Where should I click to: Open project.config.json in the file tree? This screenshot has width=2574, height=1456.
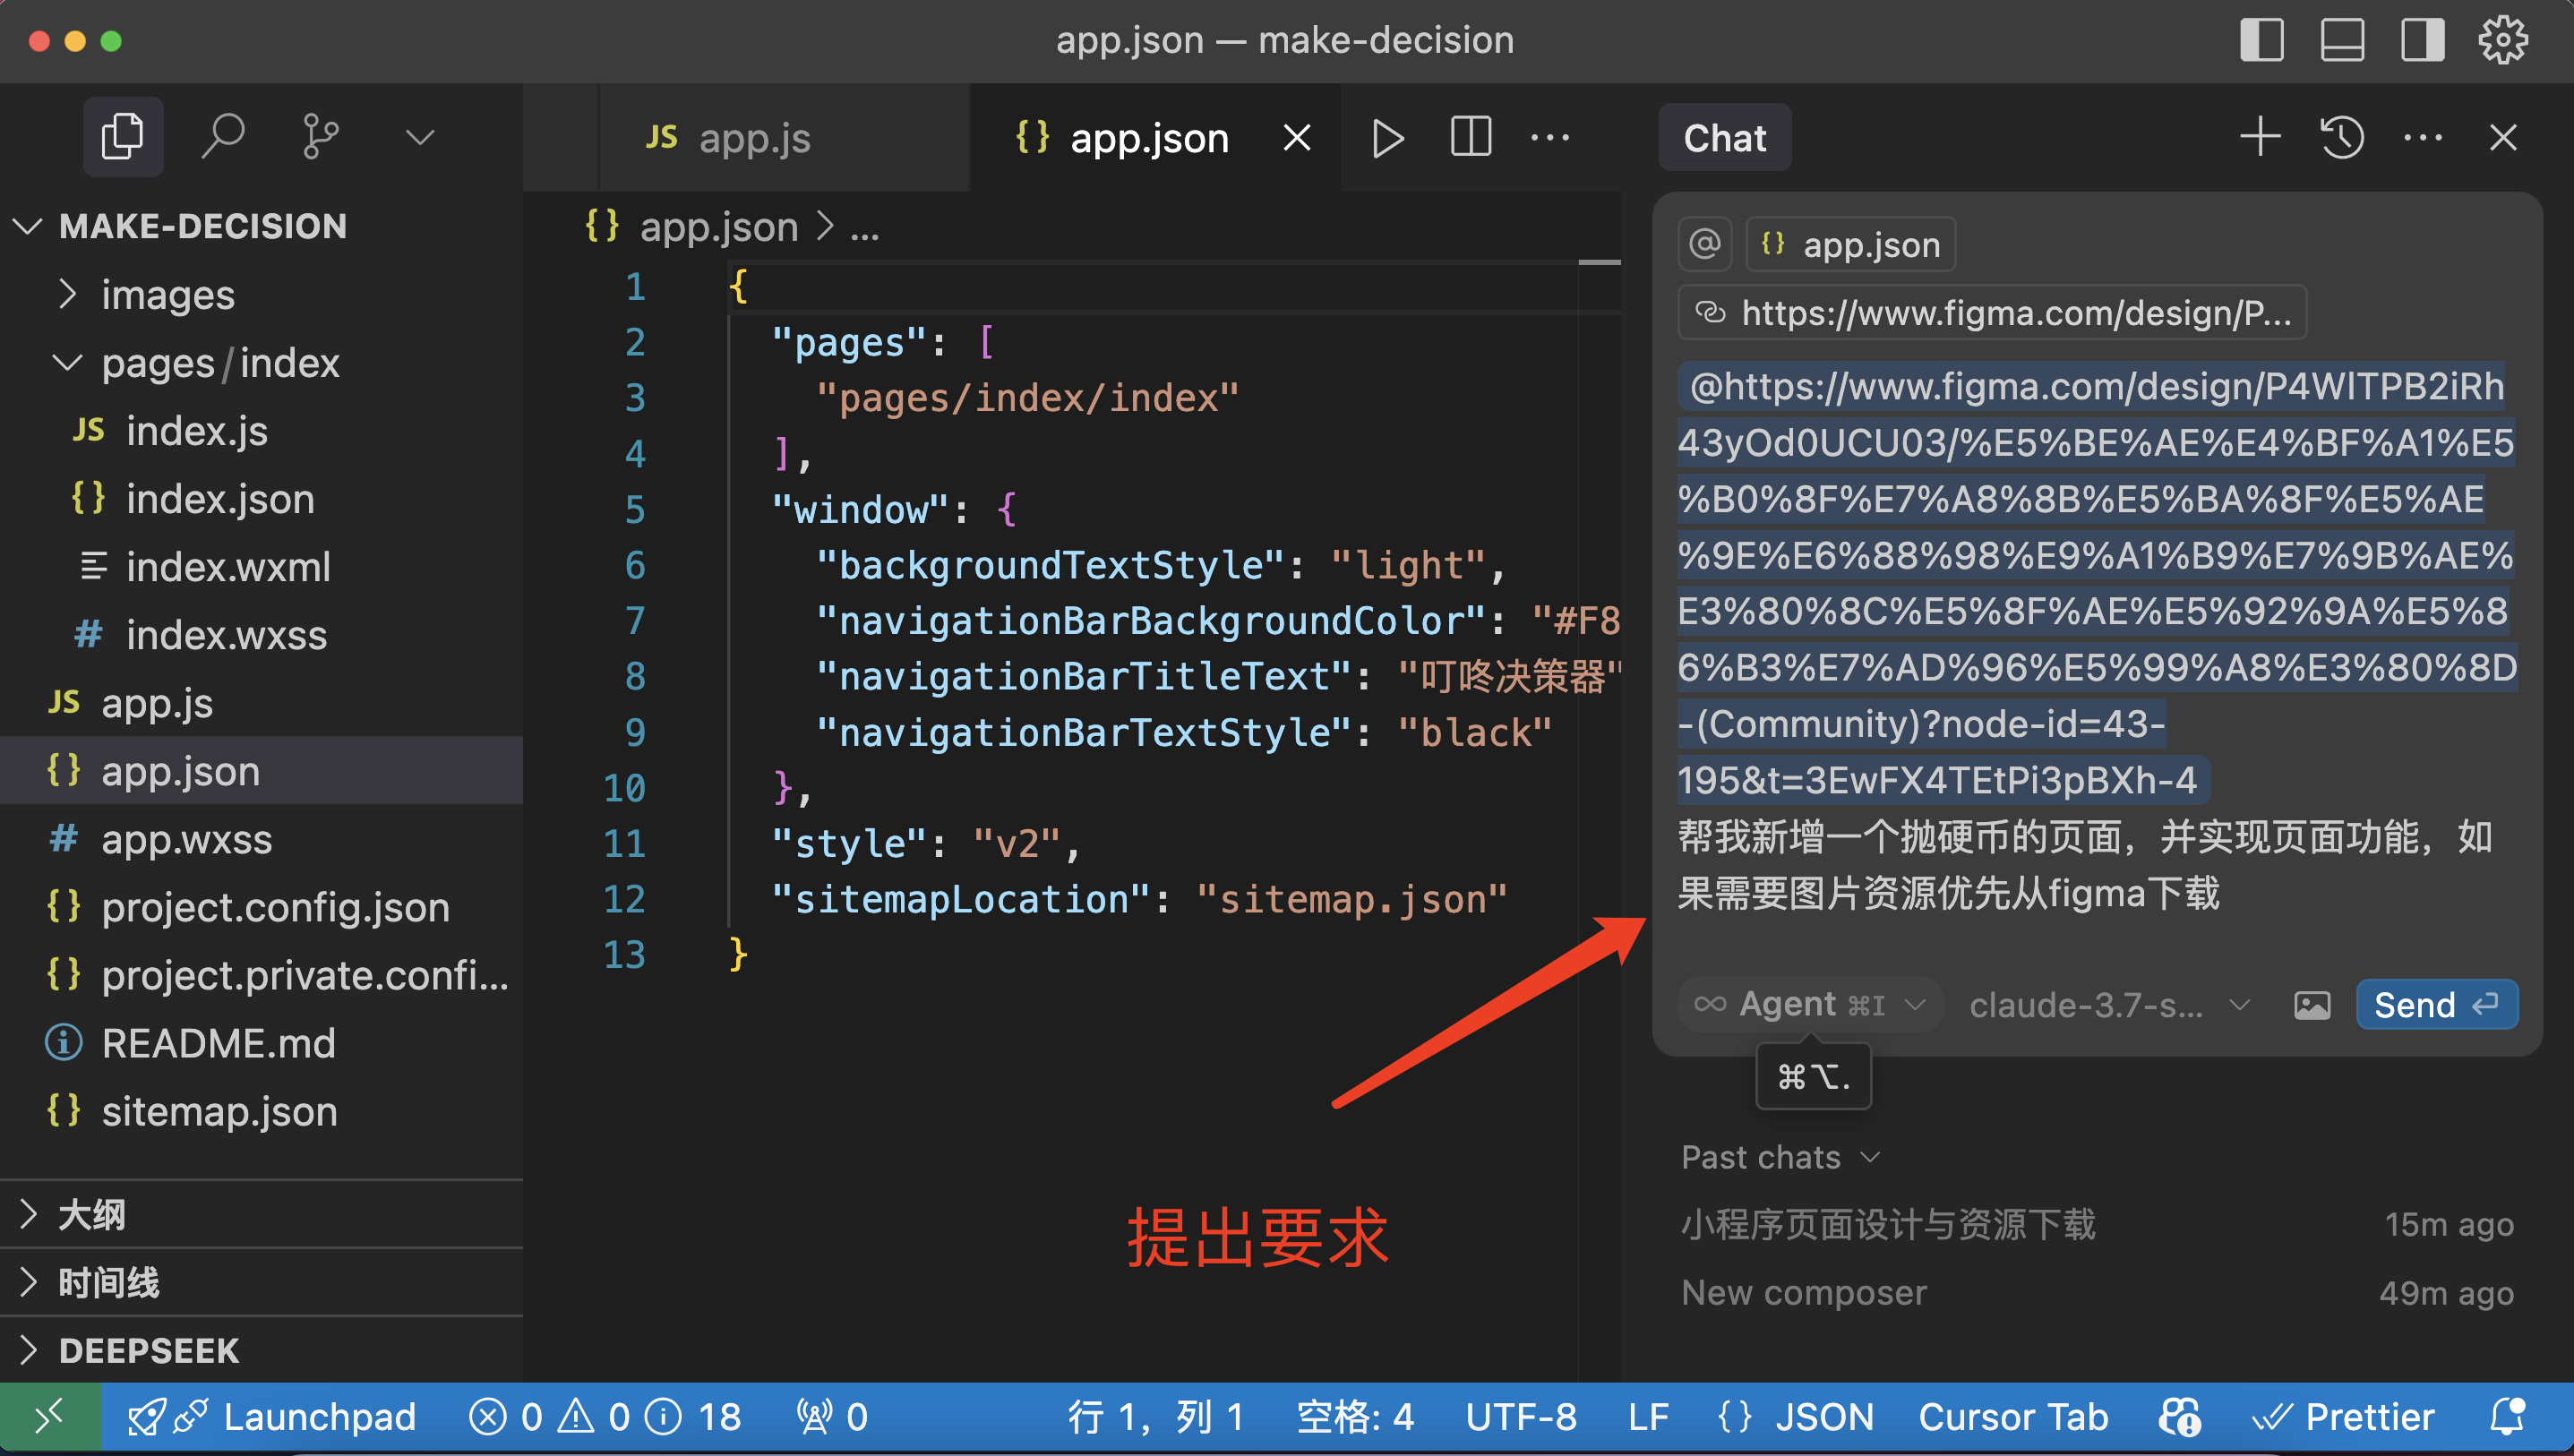(262, 907)
